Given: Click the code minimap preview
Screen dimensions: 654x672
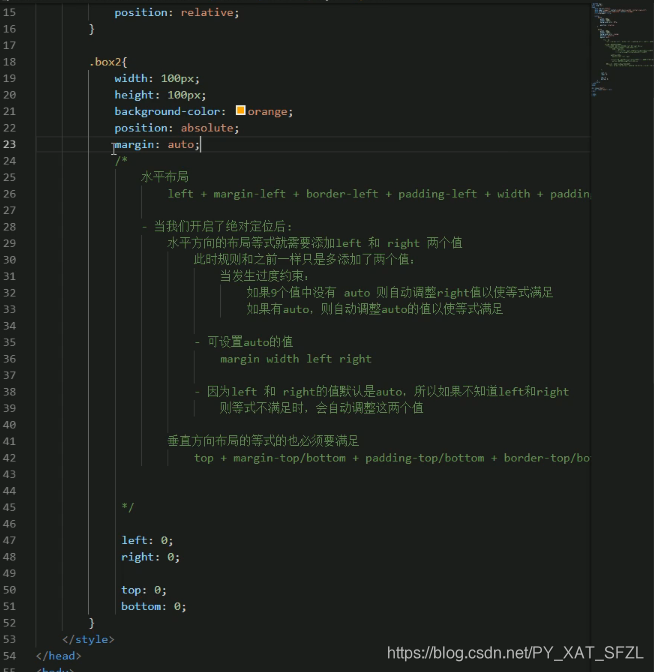Looking at the screenshot, I should tap(622, 49).
